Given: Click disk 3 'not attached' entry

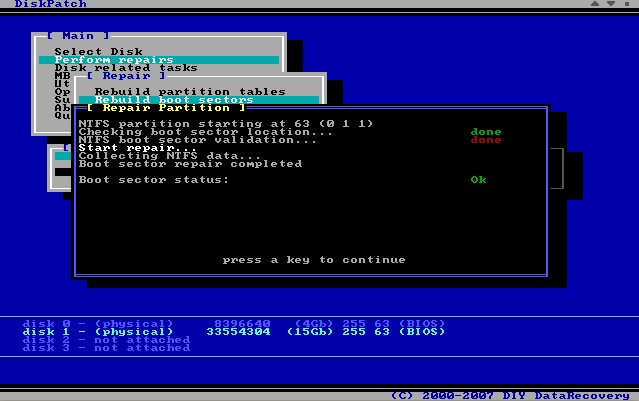Looking at the screenshot, I should [x=106, y=347].
